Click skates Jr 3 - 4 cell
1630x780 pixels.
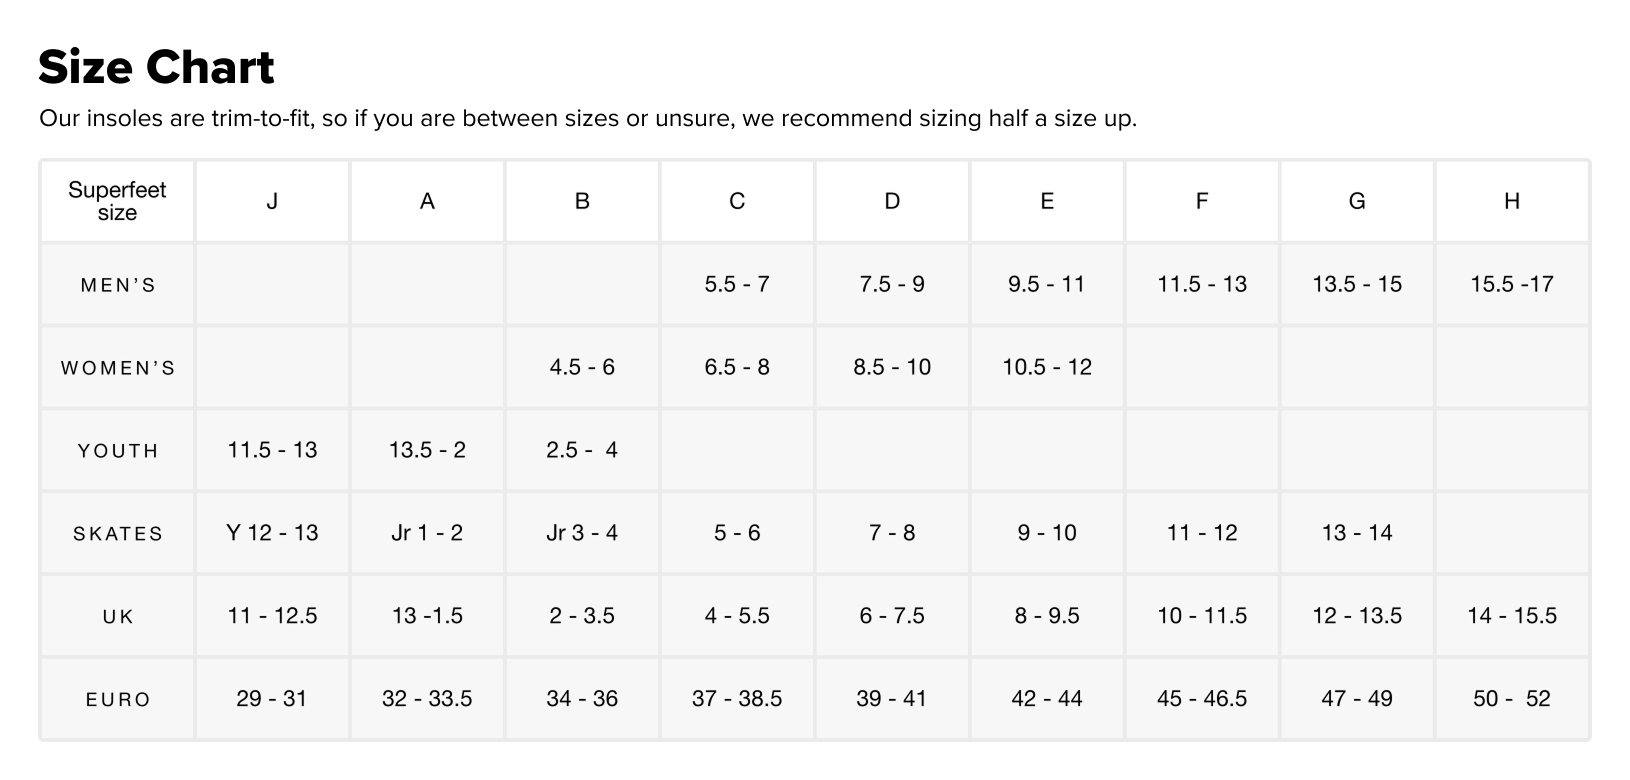click(582, 533)
